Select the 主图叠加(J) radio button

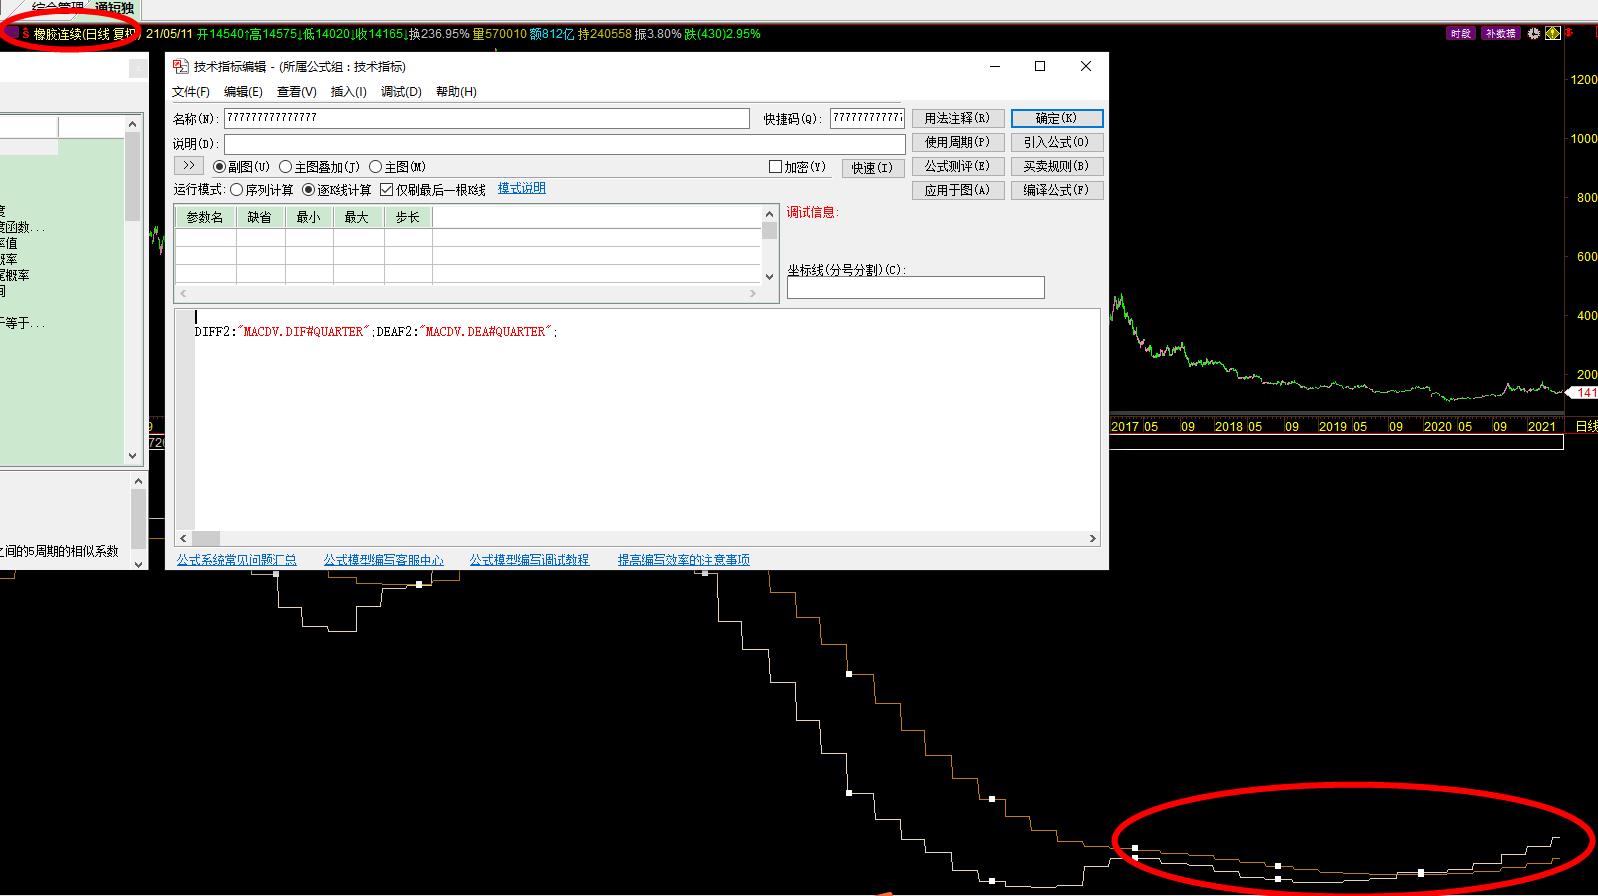point(319,167)
